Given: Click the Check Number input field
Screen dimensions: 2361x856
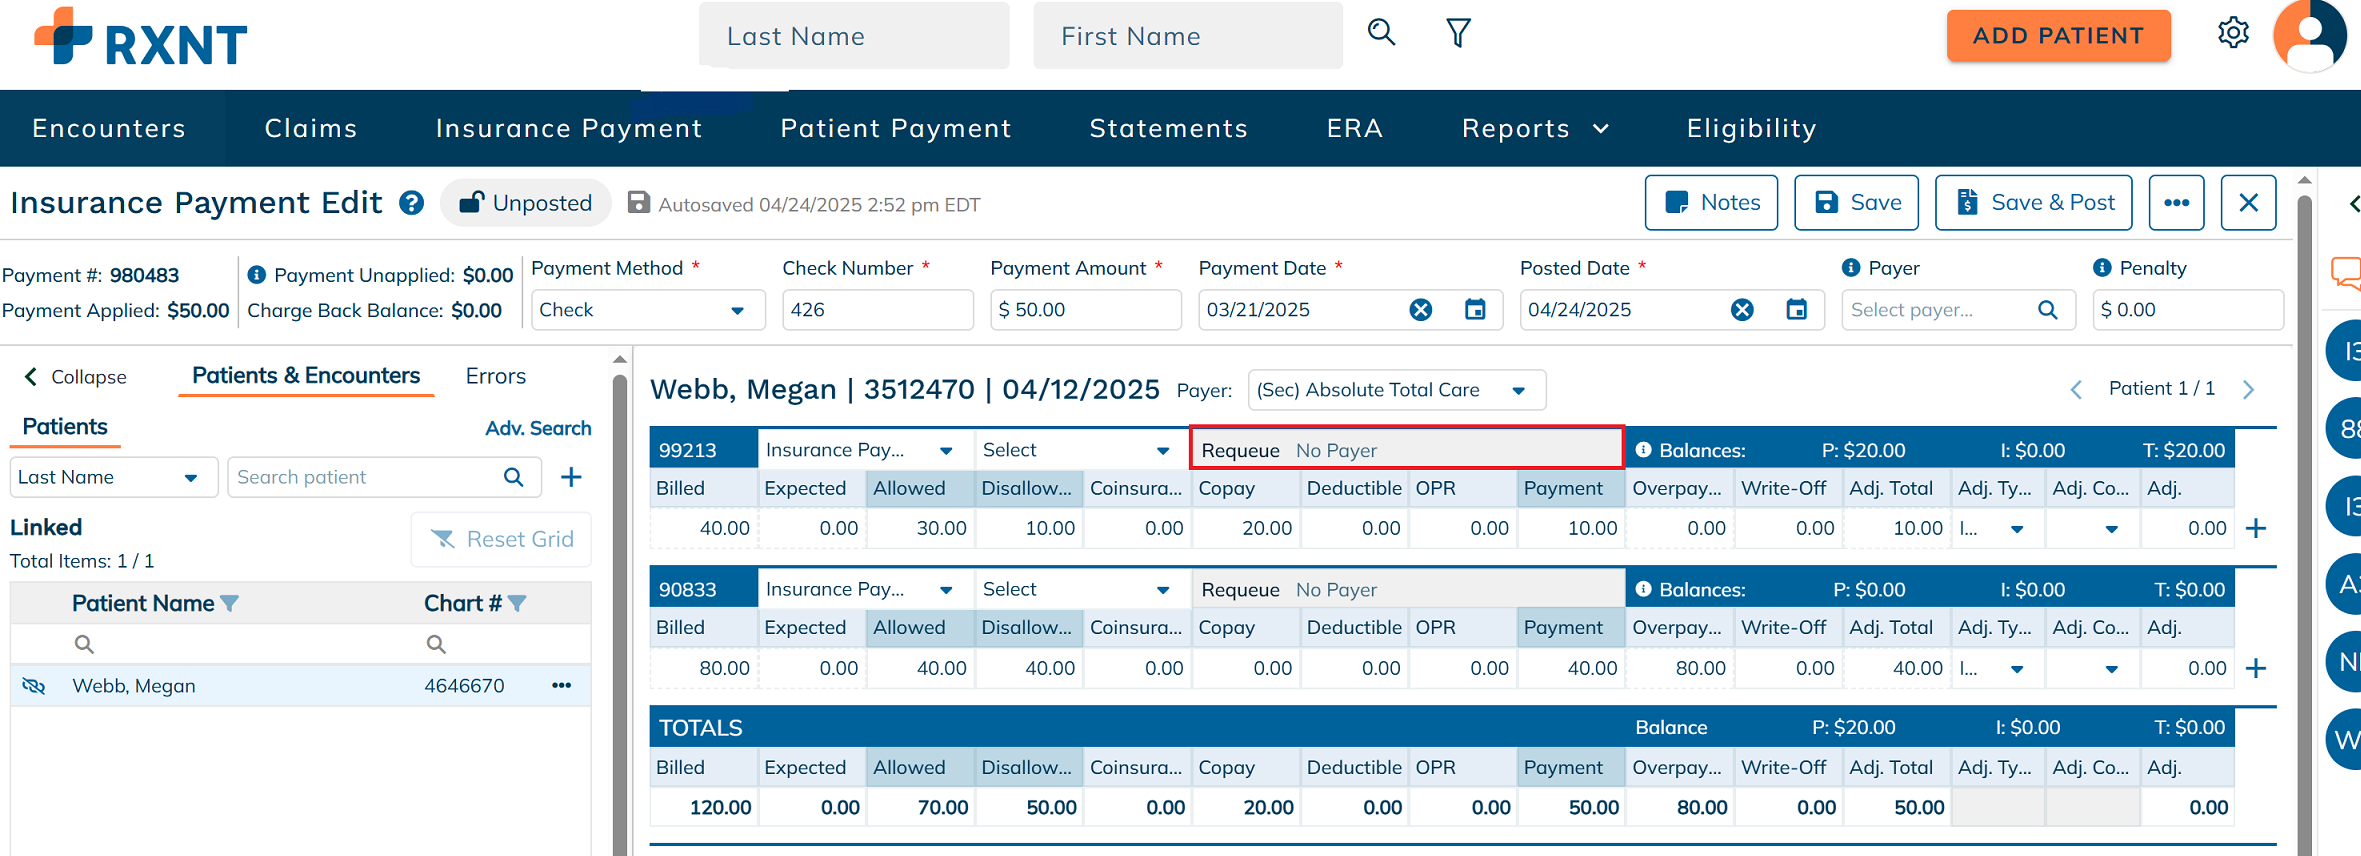Looking at the screenshot, I should pos(876,310).
